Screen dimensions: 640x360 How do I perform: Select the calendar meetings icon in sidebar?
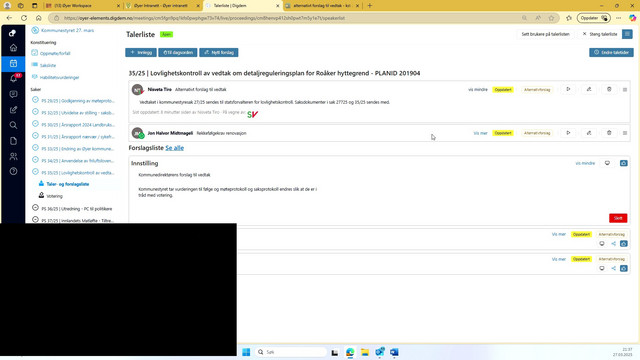click(13, 63)
